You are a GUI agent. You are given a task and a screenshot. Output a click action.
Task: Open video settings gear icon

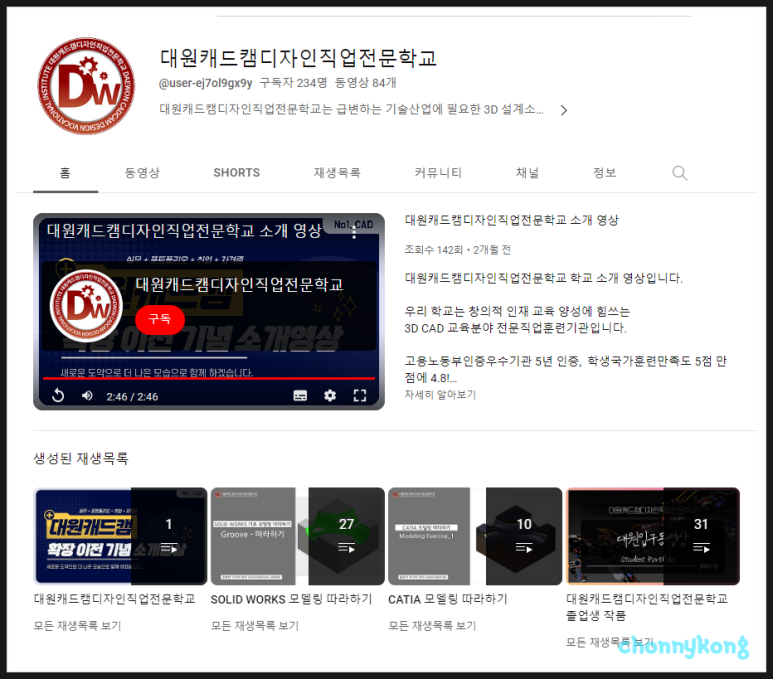330,395
